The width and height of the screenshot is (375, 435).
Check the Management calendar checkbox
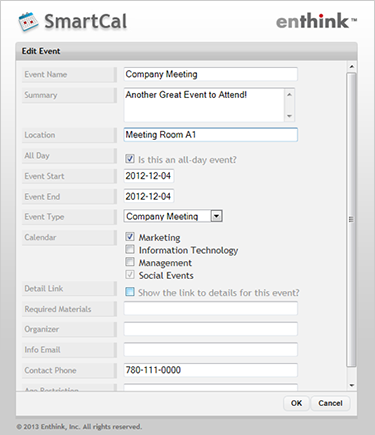tap(130, 262)
